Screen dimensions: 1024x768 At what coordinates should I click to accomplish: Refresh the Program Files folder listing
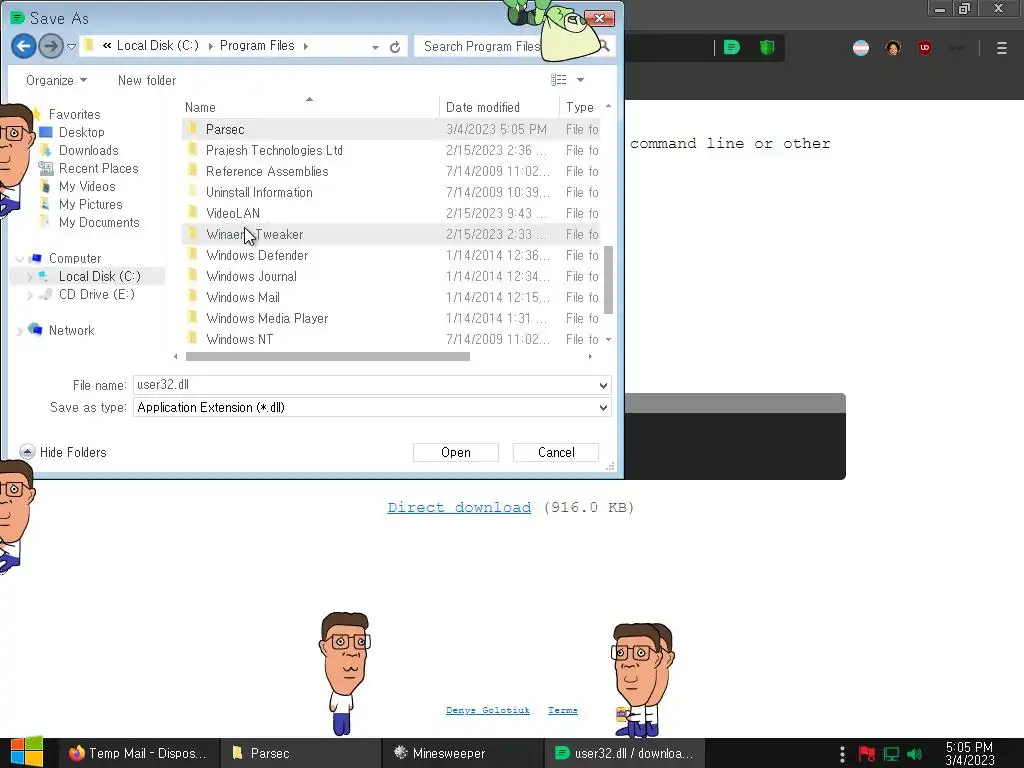tap(394, 47)
